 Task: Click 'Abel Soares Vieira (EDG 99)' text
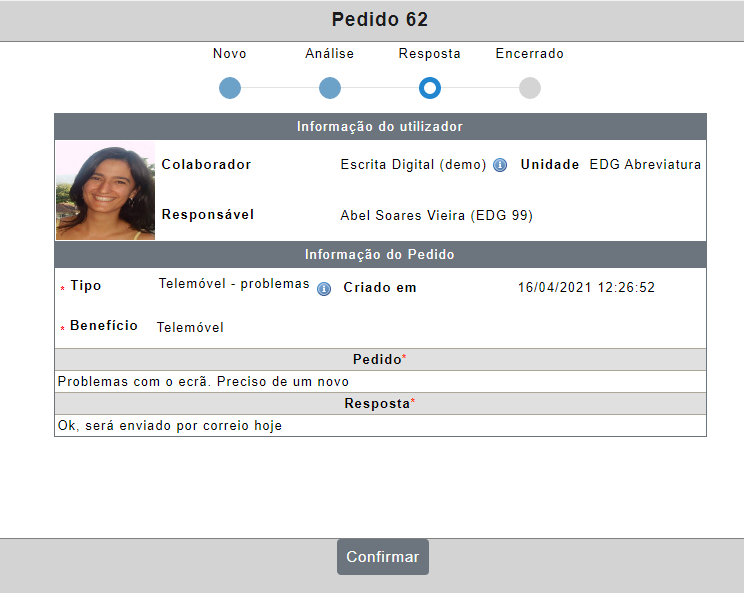pos(437,215)
